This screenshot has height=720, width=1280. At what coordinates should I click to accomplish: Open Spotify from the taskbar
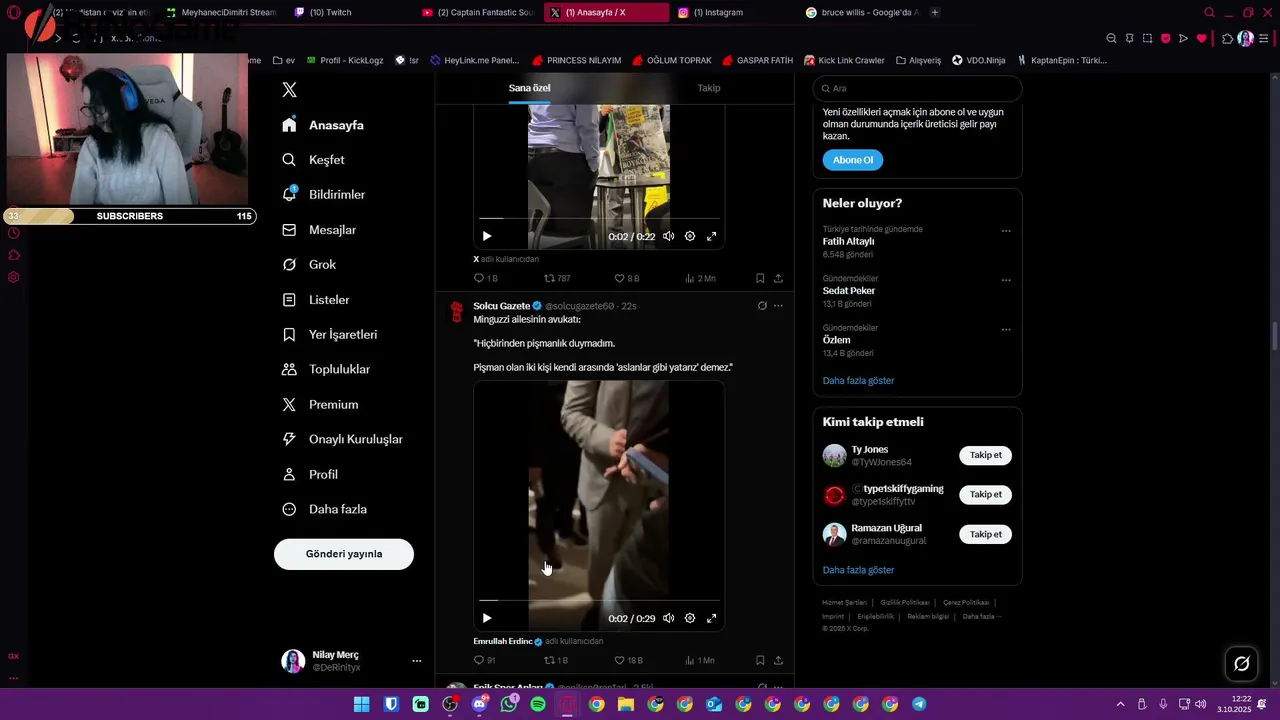538,704
